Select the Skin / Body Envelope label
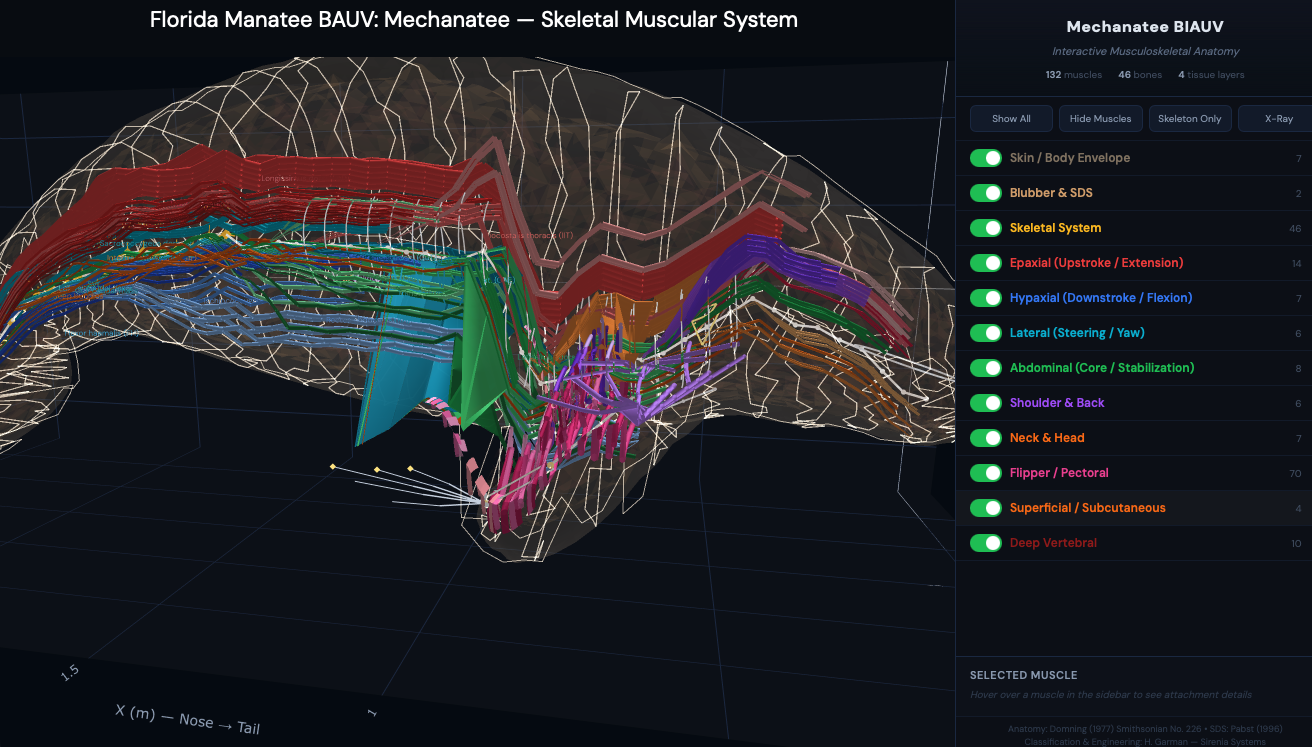Screen dimensions: 1312x747 [x=1070, y=158]
